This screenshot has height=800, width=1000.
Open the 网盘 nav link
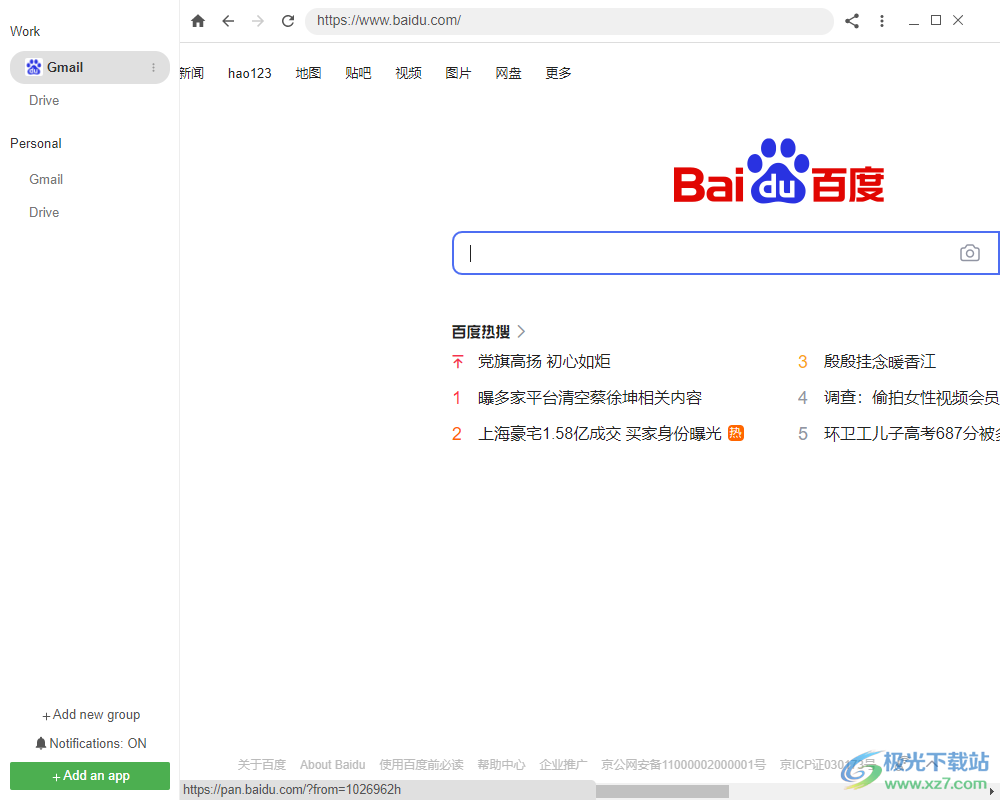pyautogui.click(x=508, y=73)
